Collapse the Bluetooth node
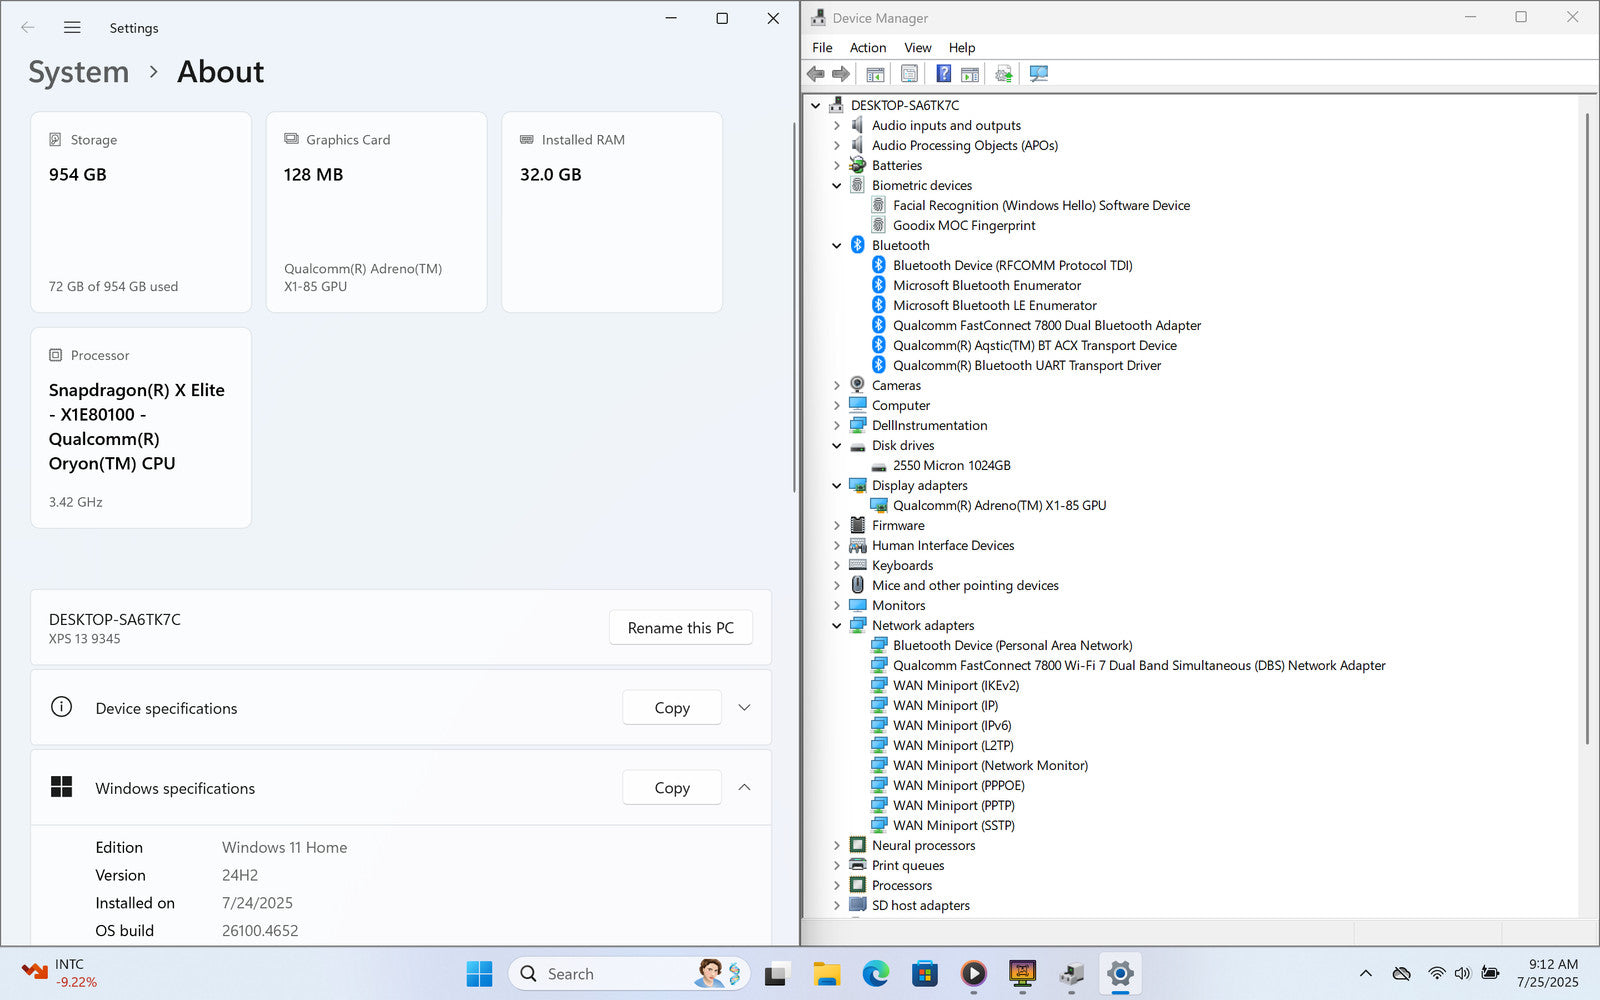 [x=837, y=246]
